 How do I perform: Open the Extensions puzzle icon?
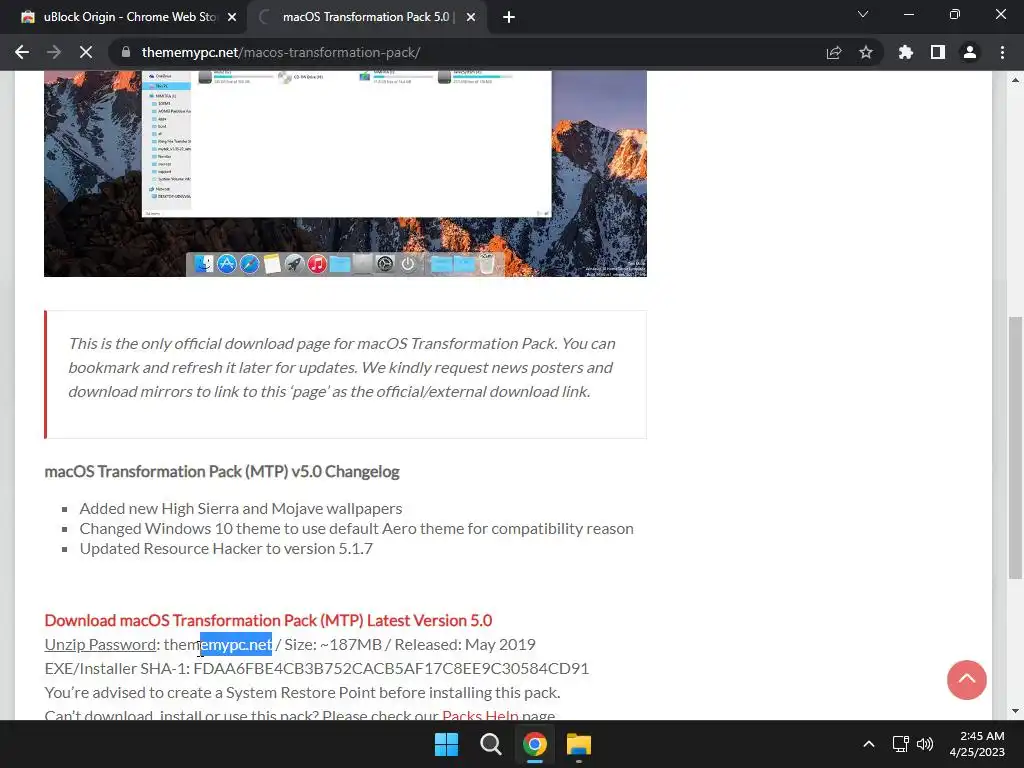(x=906, y=52)
